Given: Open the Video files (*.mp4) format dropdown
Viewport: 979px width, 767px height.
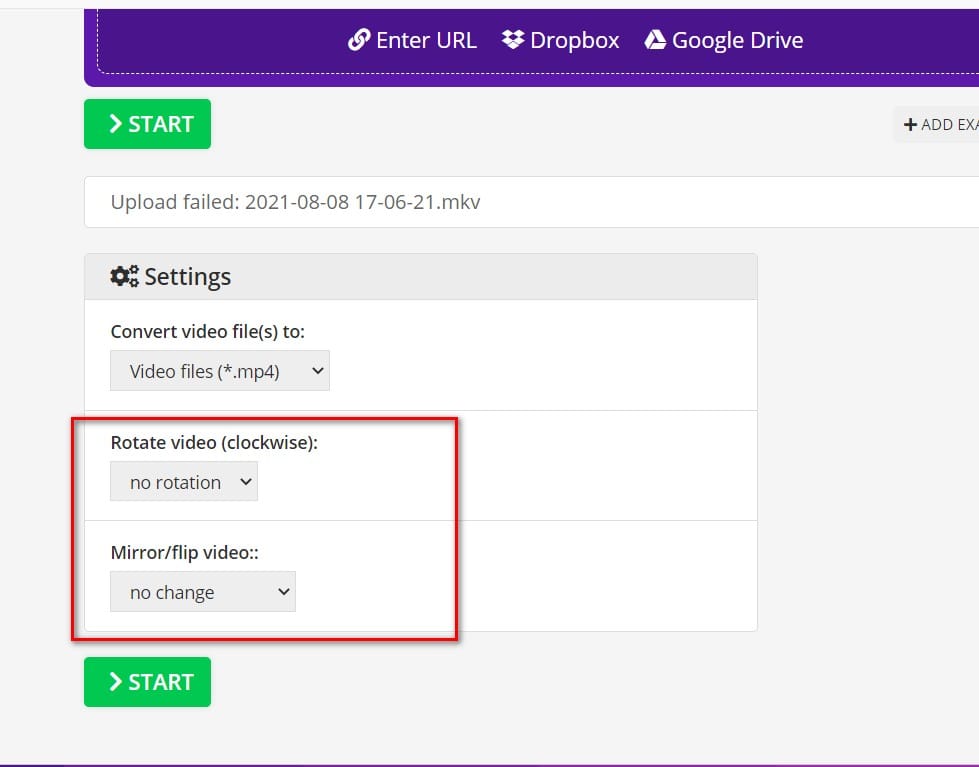Looking at the screenshot, I should click(219, 371).
